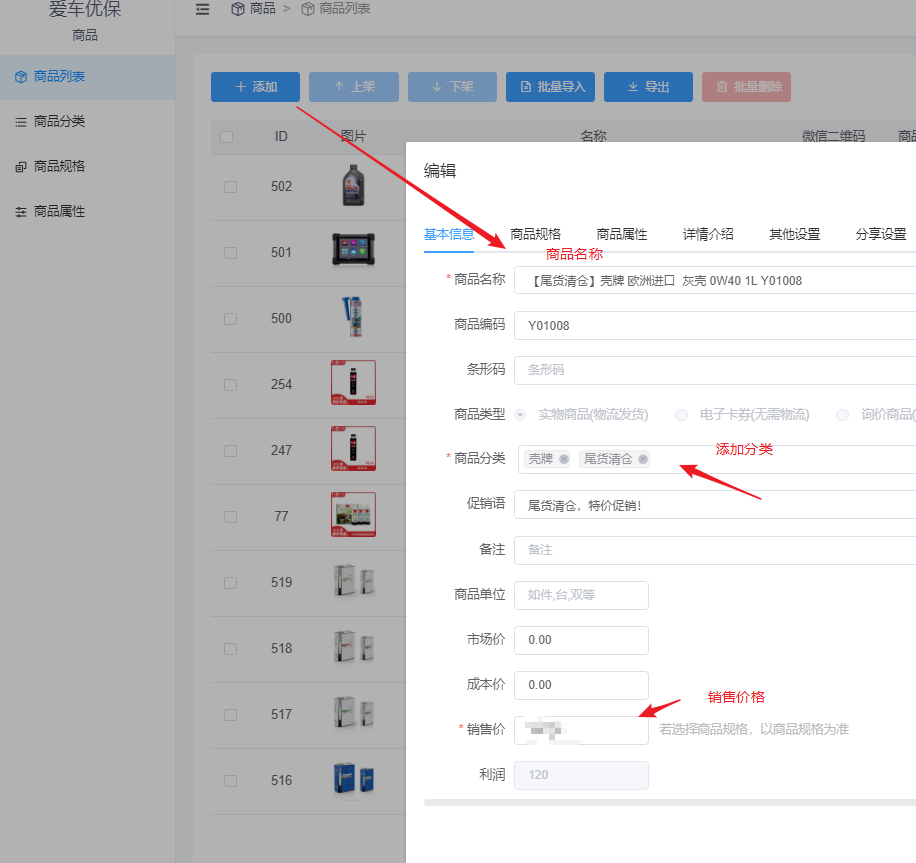916x863 pixels.
Task: Open 商品规格 from the sidebar
Action: click(x=62, y=166)
